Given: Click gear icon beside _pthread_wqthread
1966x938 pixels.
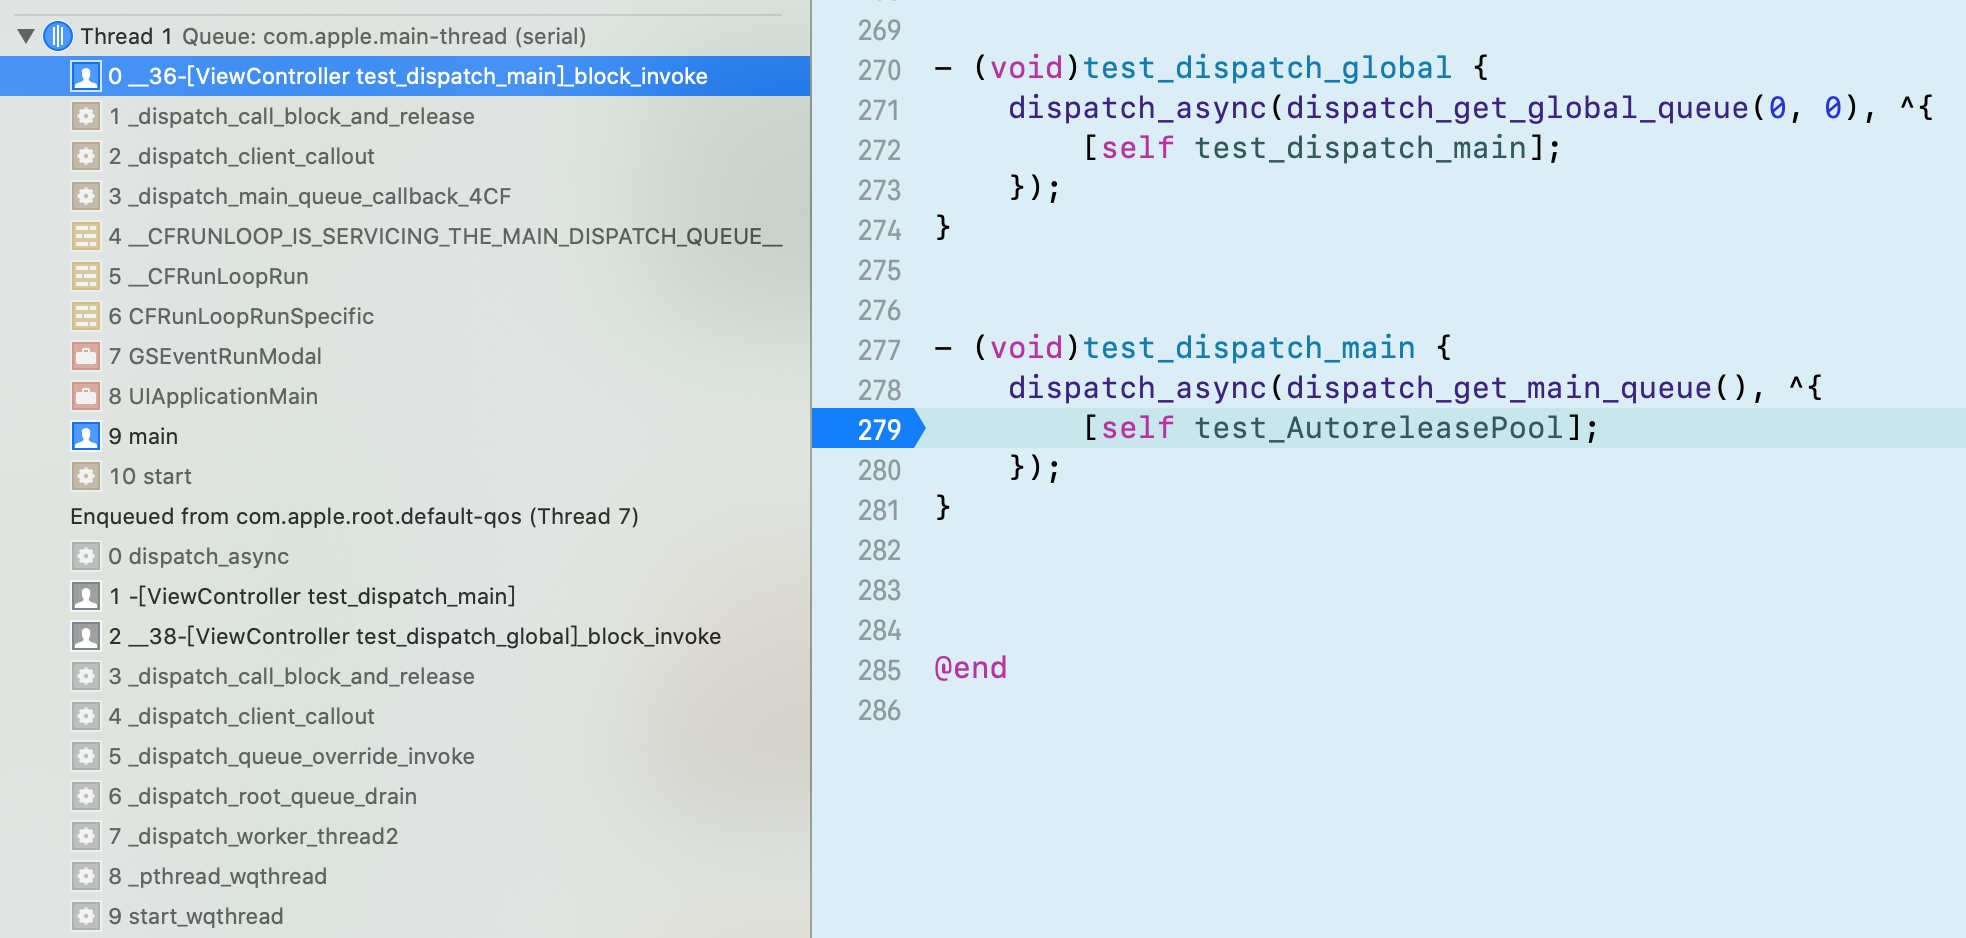Looking at the screenshot, I should pos(86,876).
